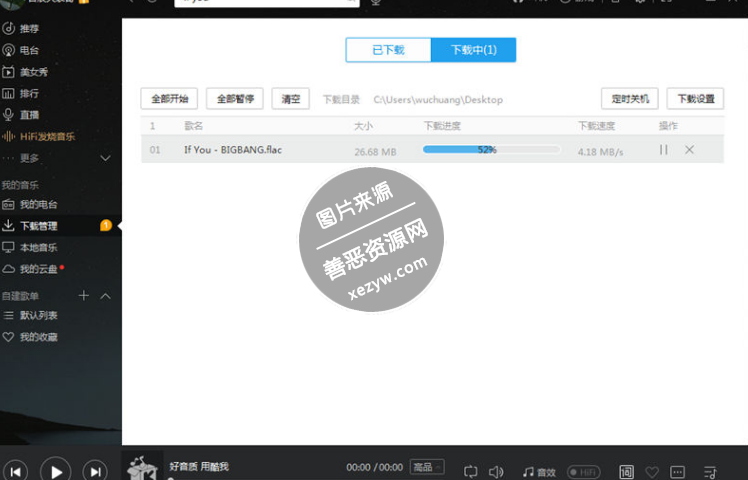Screen dimensions: 748x480
Task: Click the 全部暂停 button
Action: (235, 99)
